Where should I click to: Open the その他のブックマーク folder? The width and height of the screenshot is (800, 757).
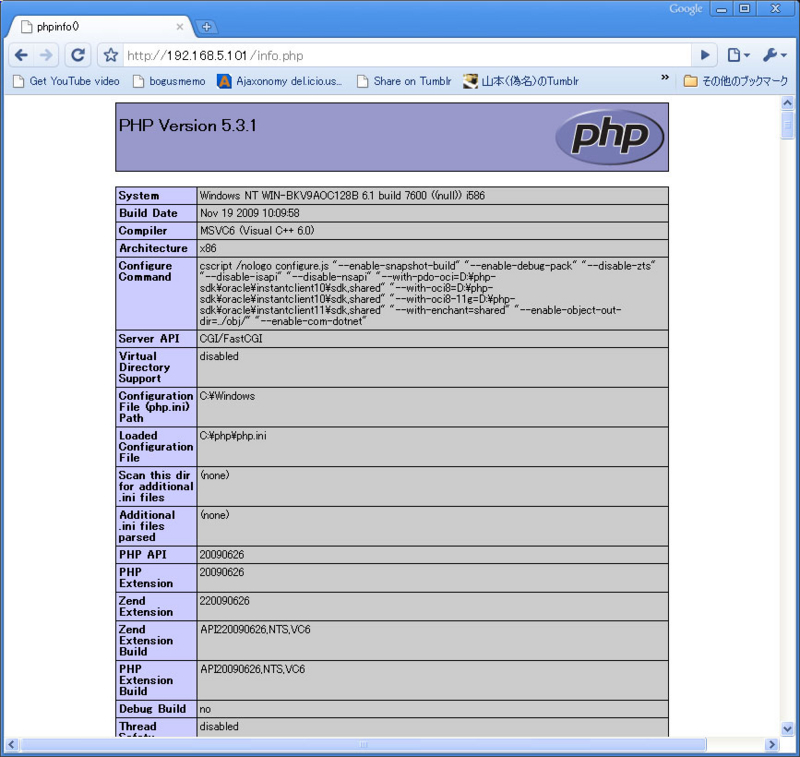736,81
